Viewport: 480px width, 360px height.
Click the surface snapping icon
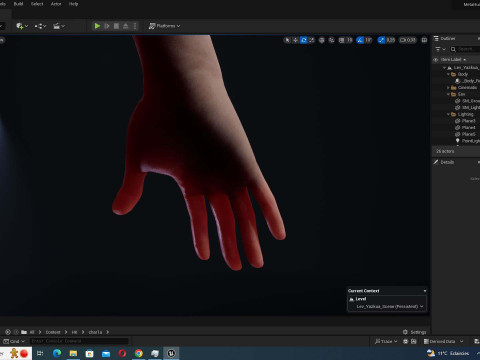tap(332, 40)
